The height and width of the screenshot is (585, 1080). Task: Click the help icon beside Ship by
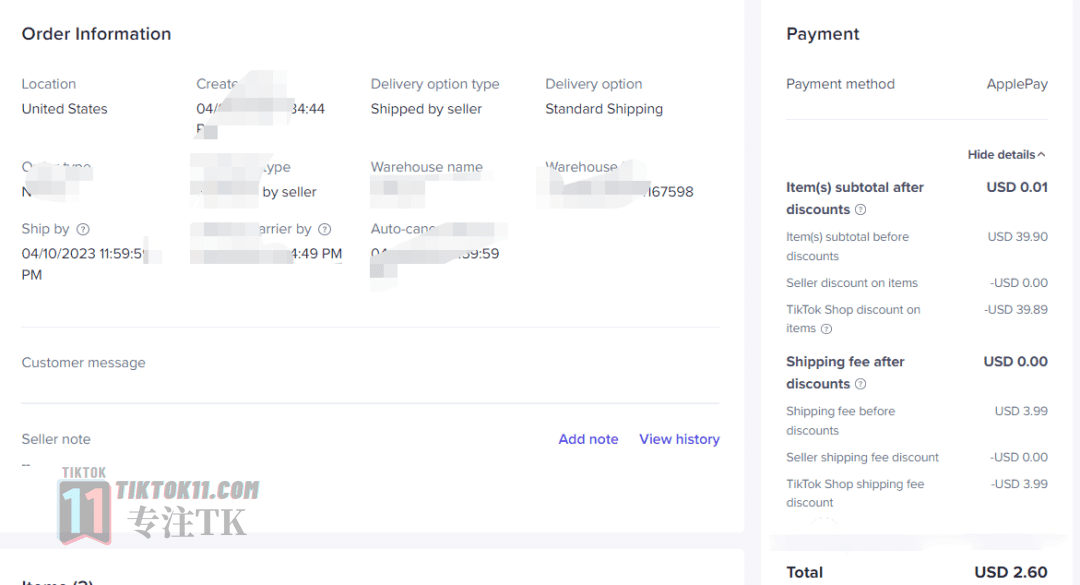(83, 229)
